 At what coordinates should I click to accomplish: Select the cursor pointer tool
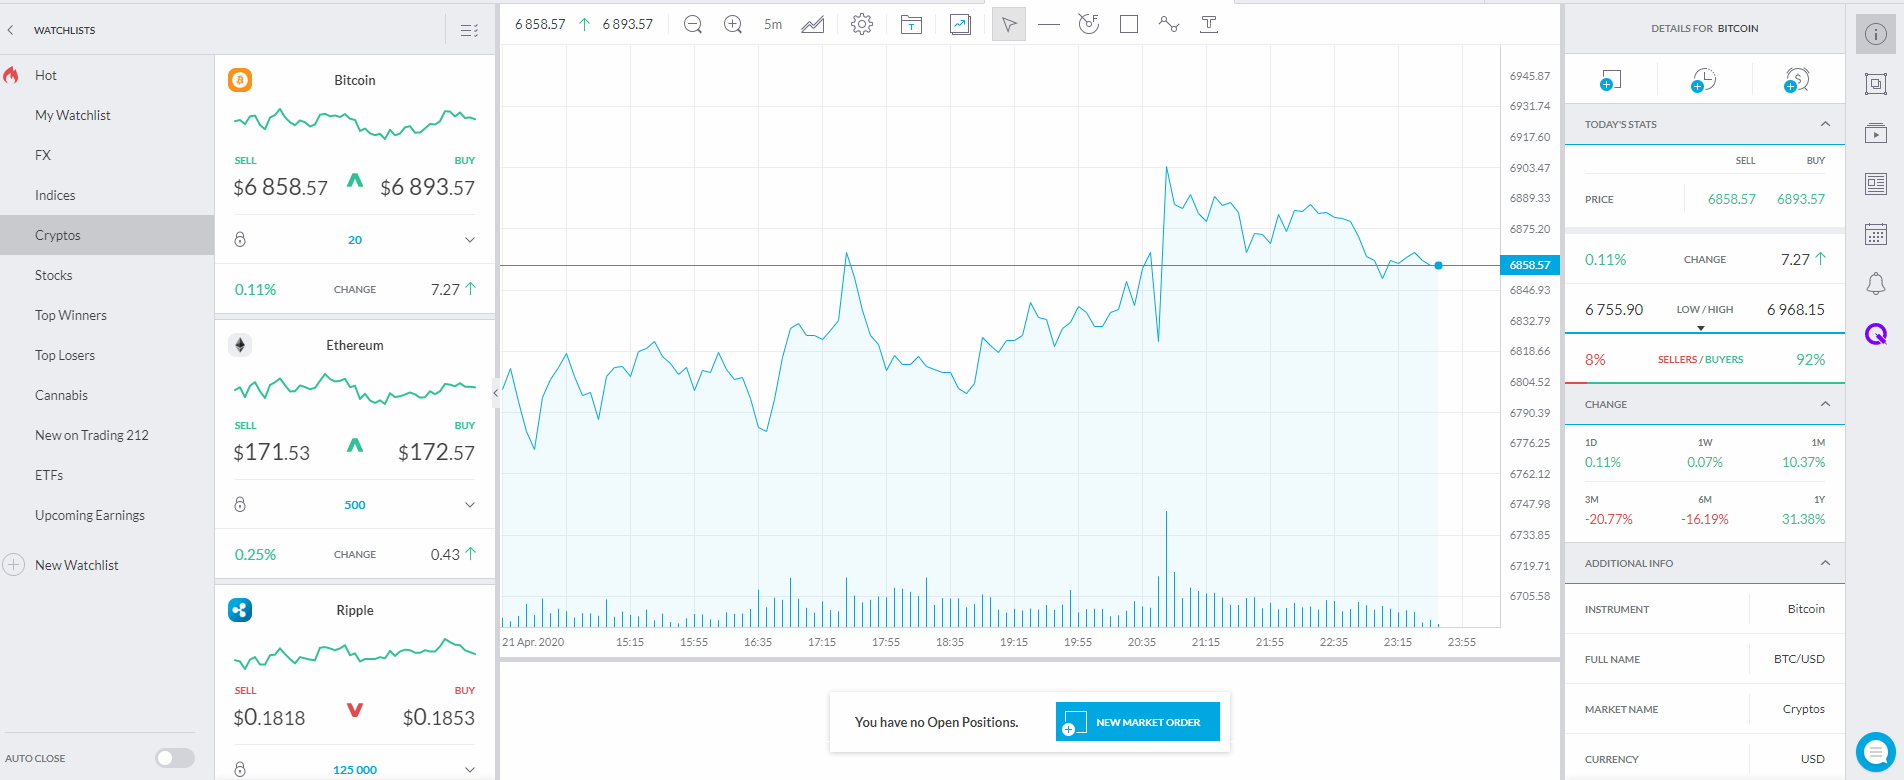pos(1009,24)
